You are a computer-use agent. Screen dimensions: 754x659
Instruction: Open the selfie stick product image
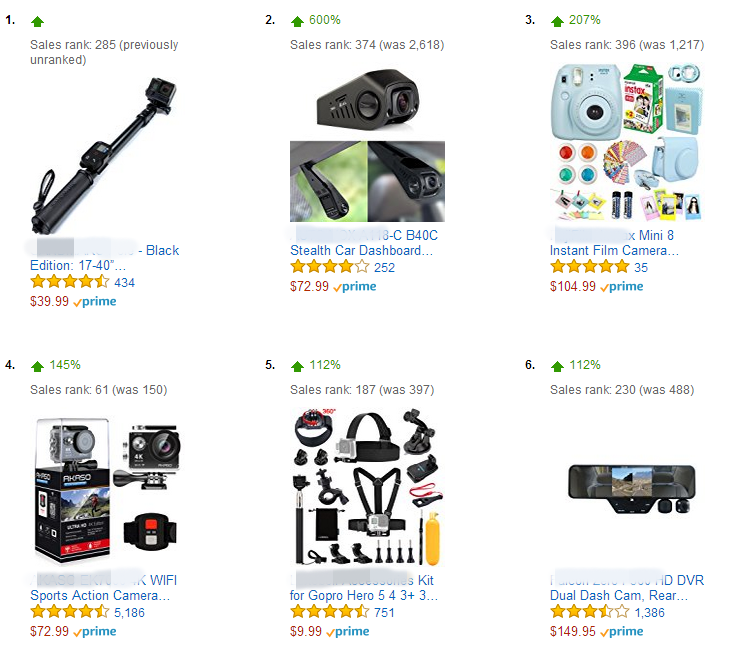click(104, 155)
